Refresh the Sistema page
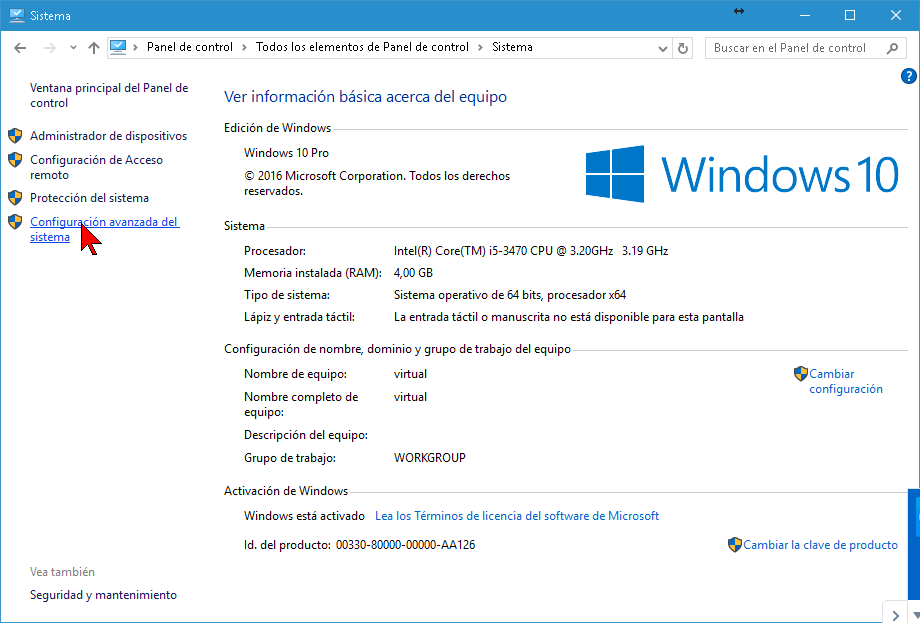Viewport: 920px width, 623px height. pyautogui.click(x=682, y=49)
